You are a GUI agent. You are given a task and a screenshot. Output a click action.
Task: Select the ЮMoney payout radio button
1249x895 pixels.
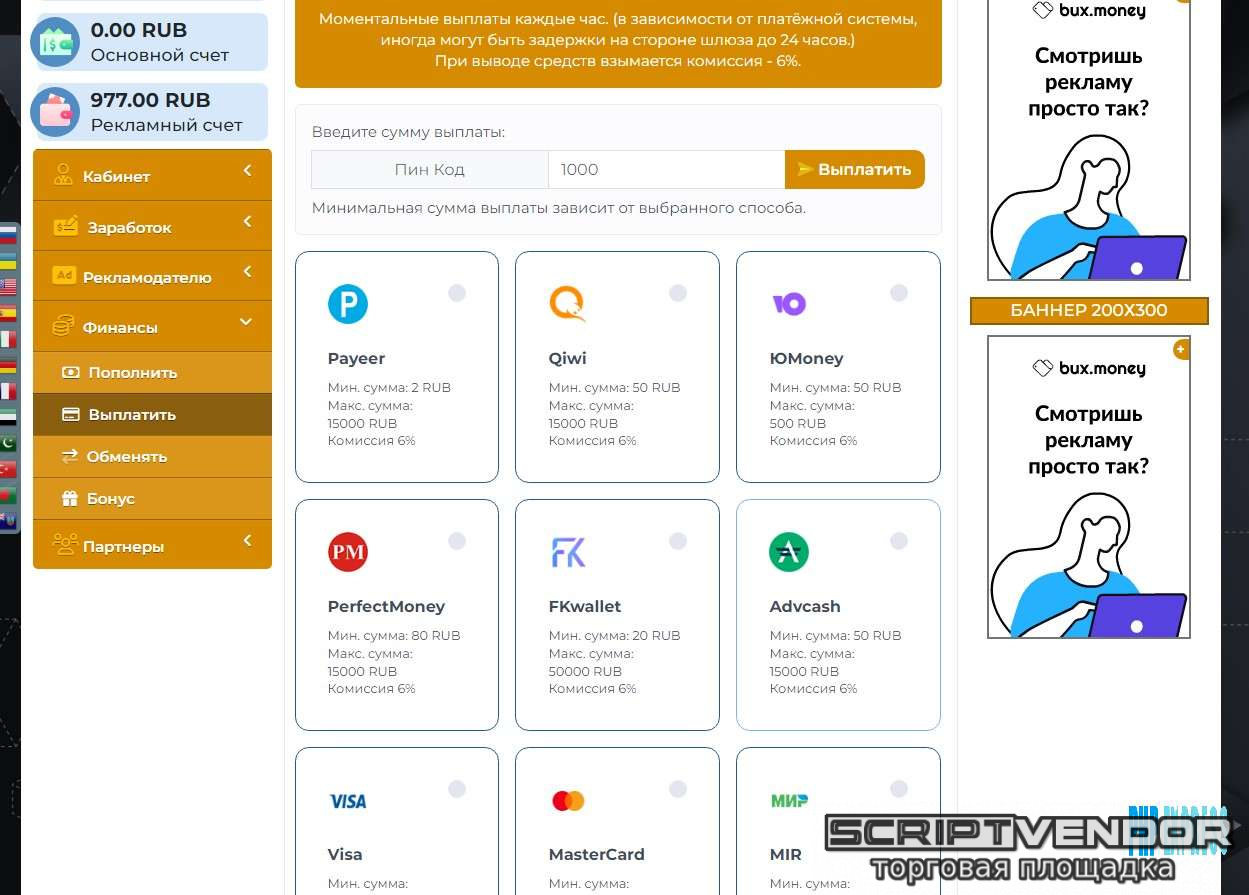[x=899, y=293]
